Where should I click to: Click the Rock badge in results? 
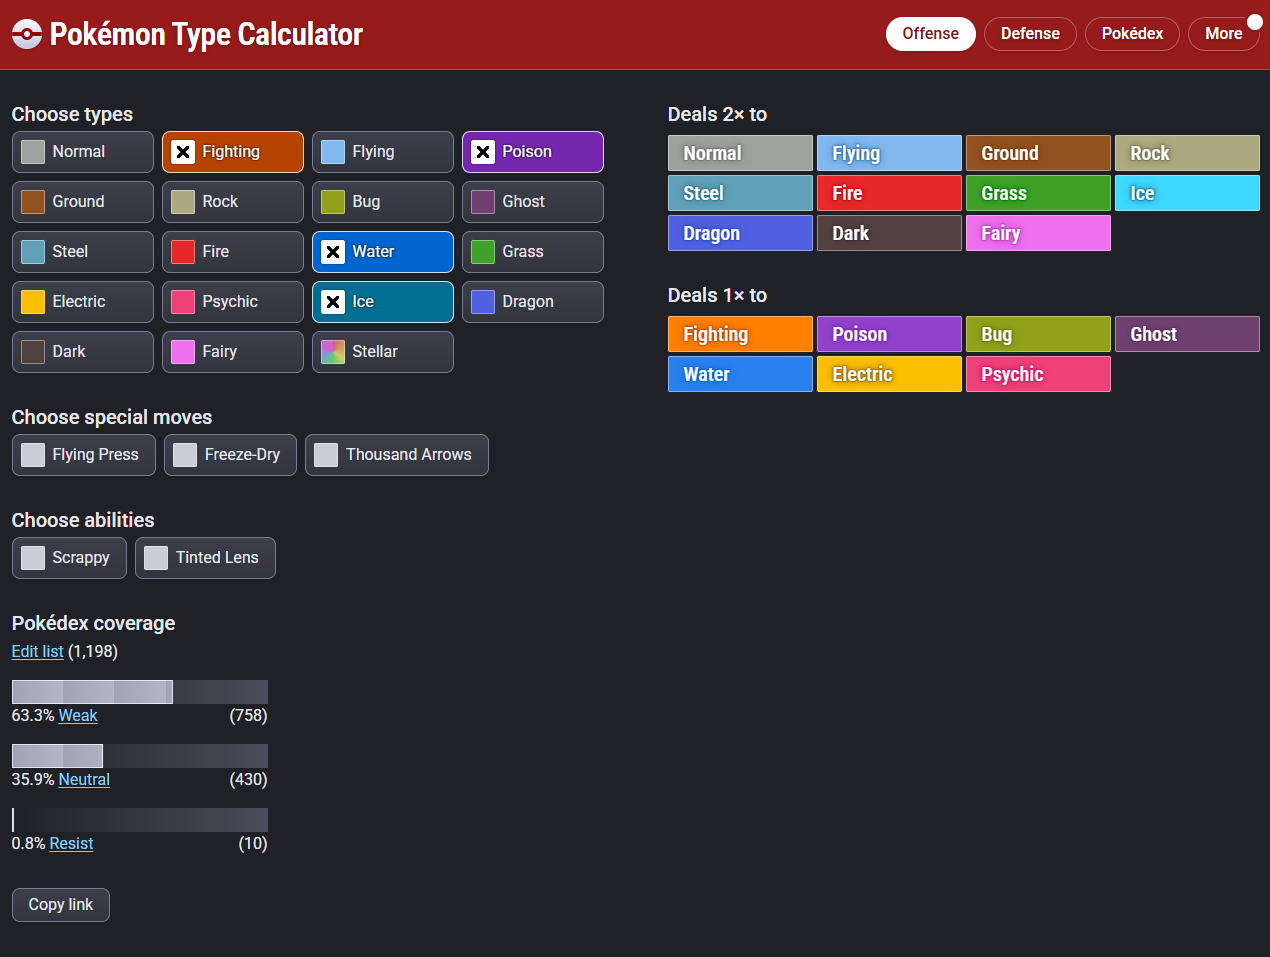click(1187, 153)
